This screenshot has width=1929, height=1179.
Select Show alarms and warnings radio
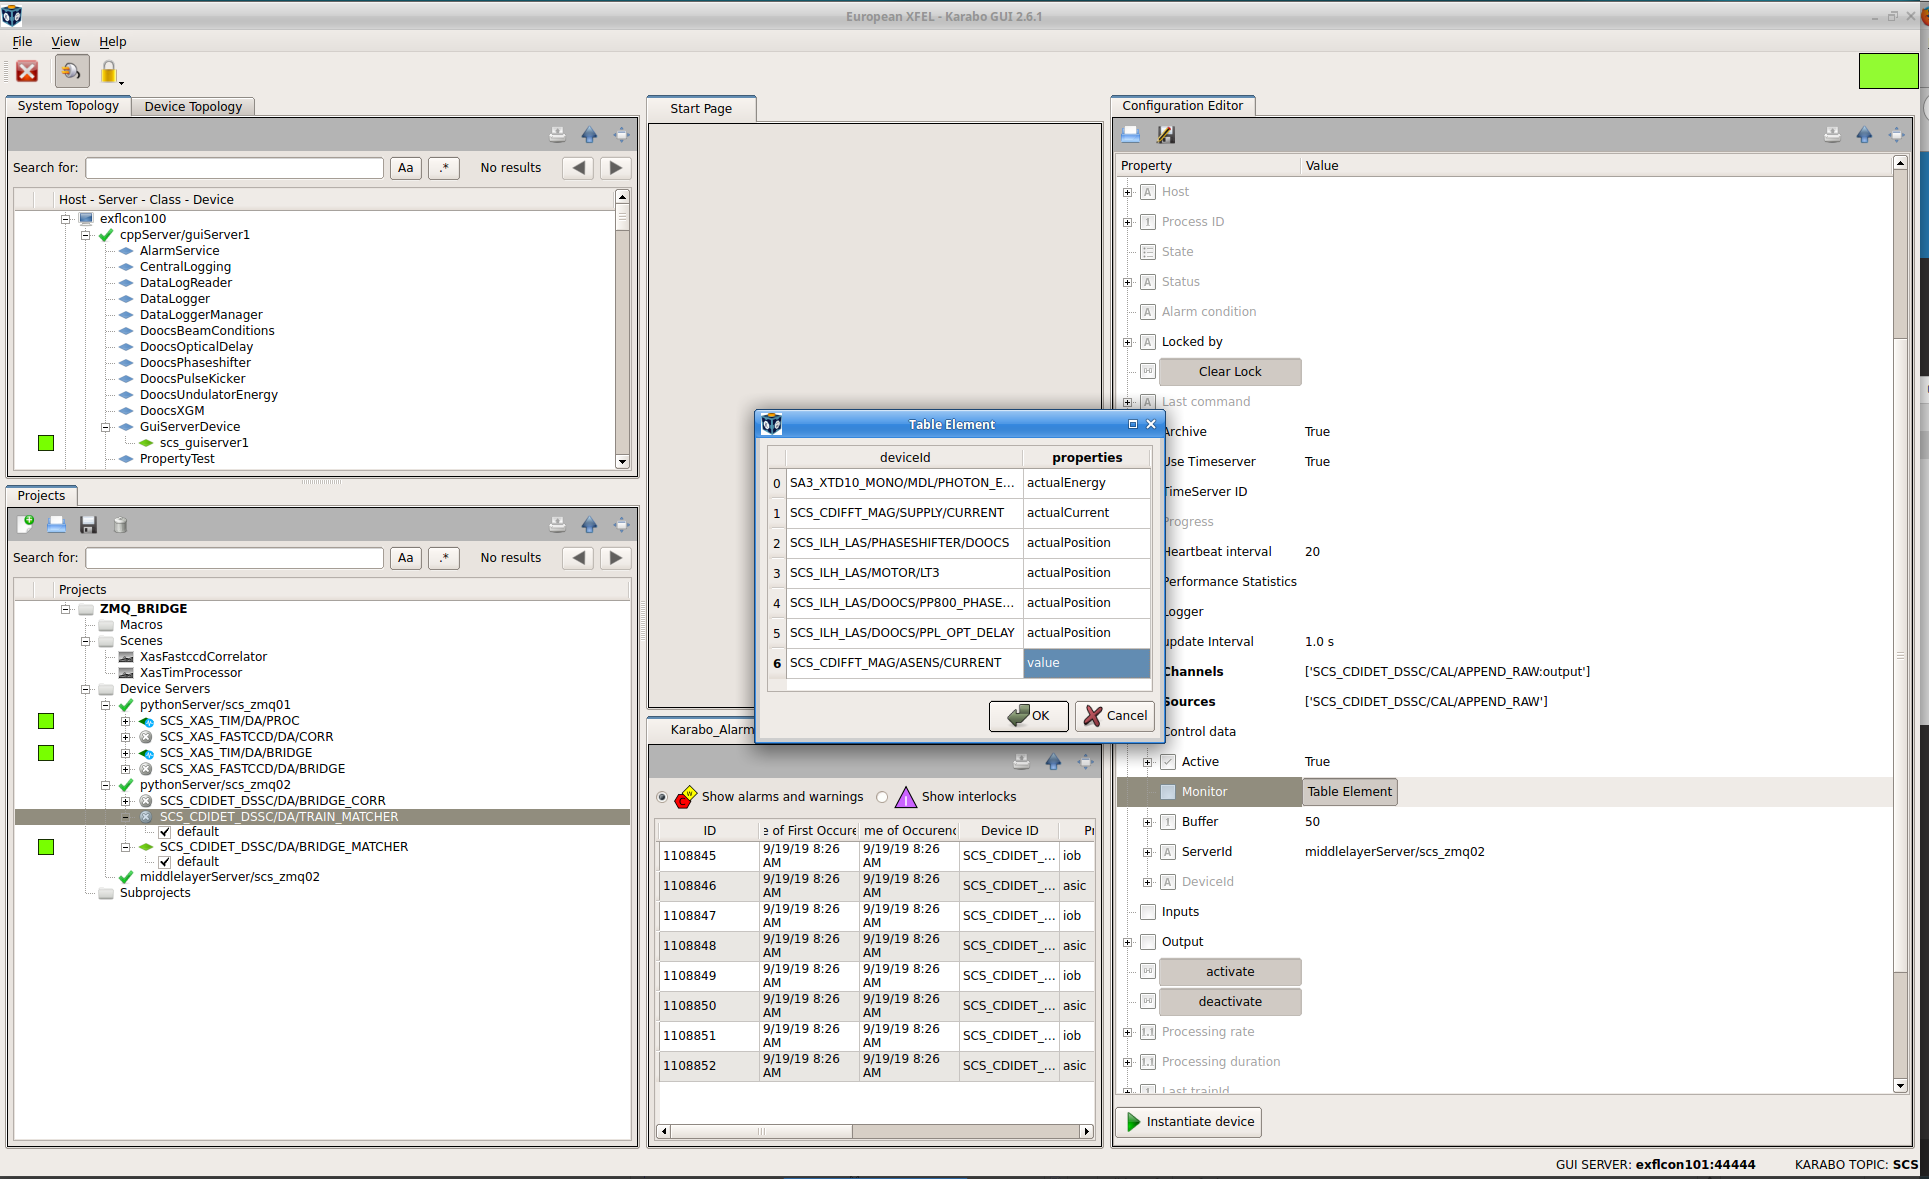(x=662, y=797)
